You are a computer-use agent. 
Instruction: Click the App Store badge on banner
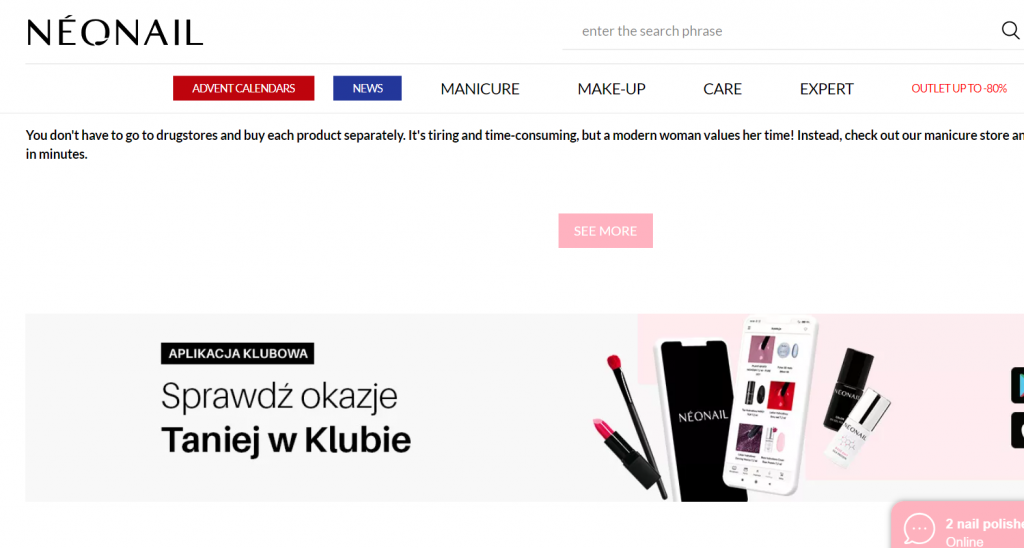[x=1017, y=430]
